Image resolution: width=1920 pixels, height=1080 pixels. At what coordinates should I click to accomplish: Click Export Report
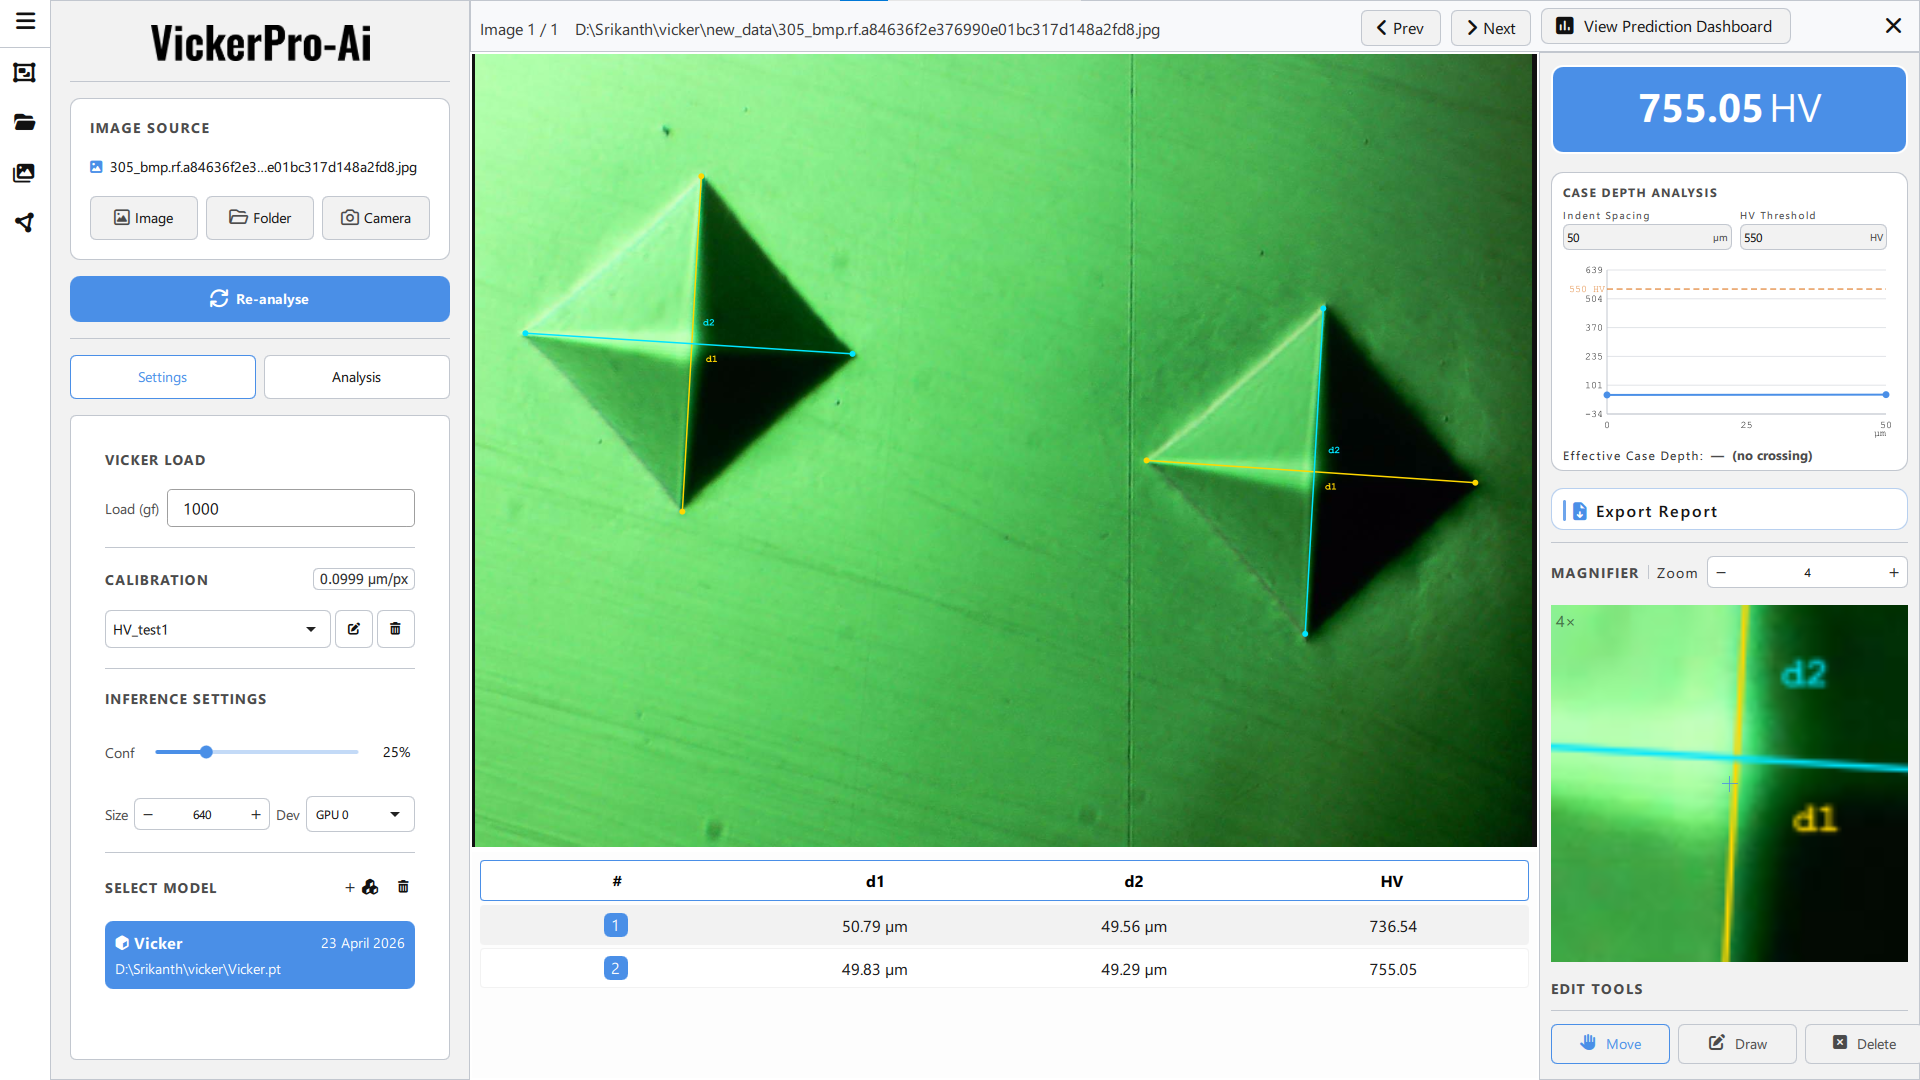(1729, 511)
